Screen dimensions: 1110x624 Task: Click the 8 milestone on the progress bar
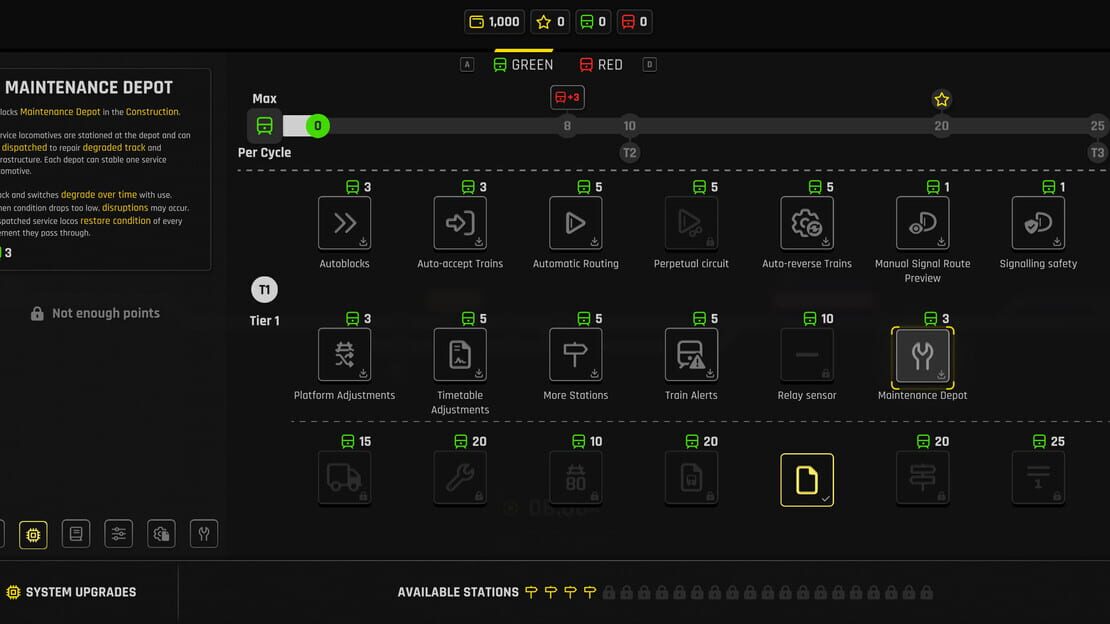[x=567, y=126]
